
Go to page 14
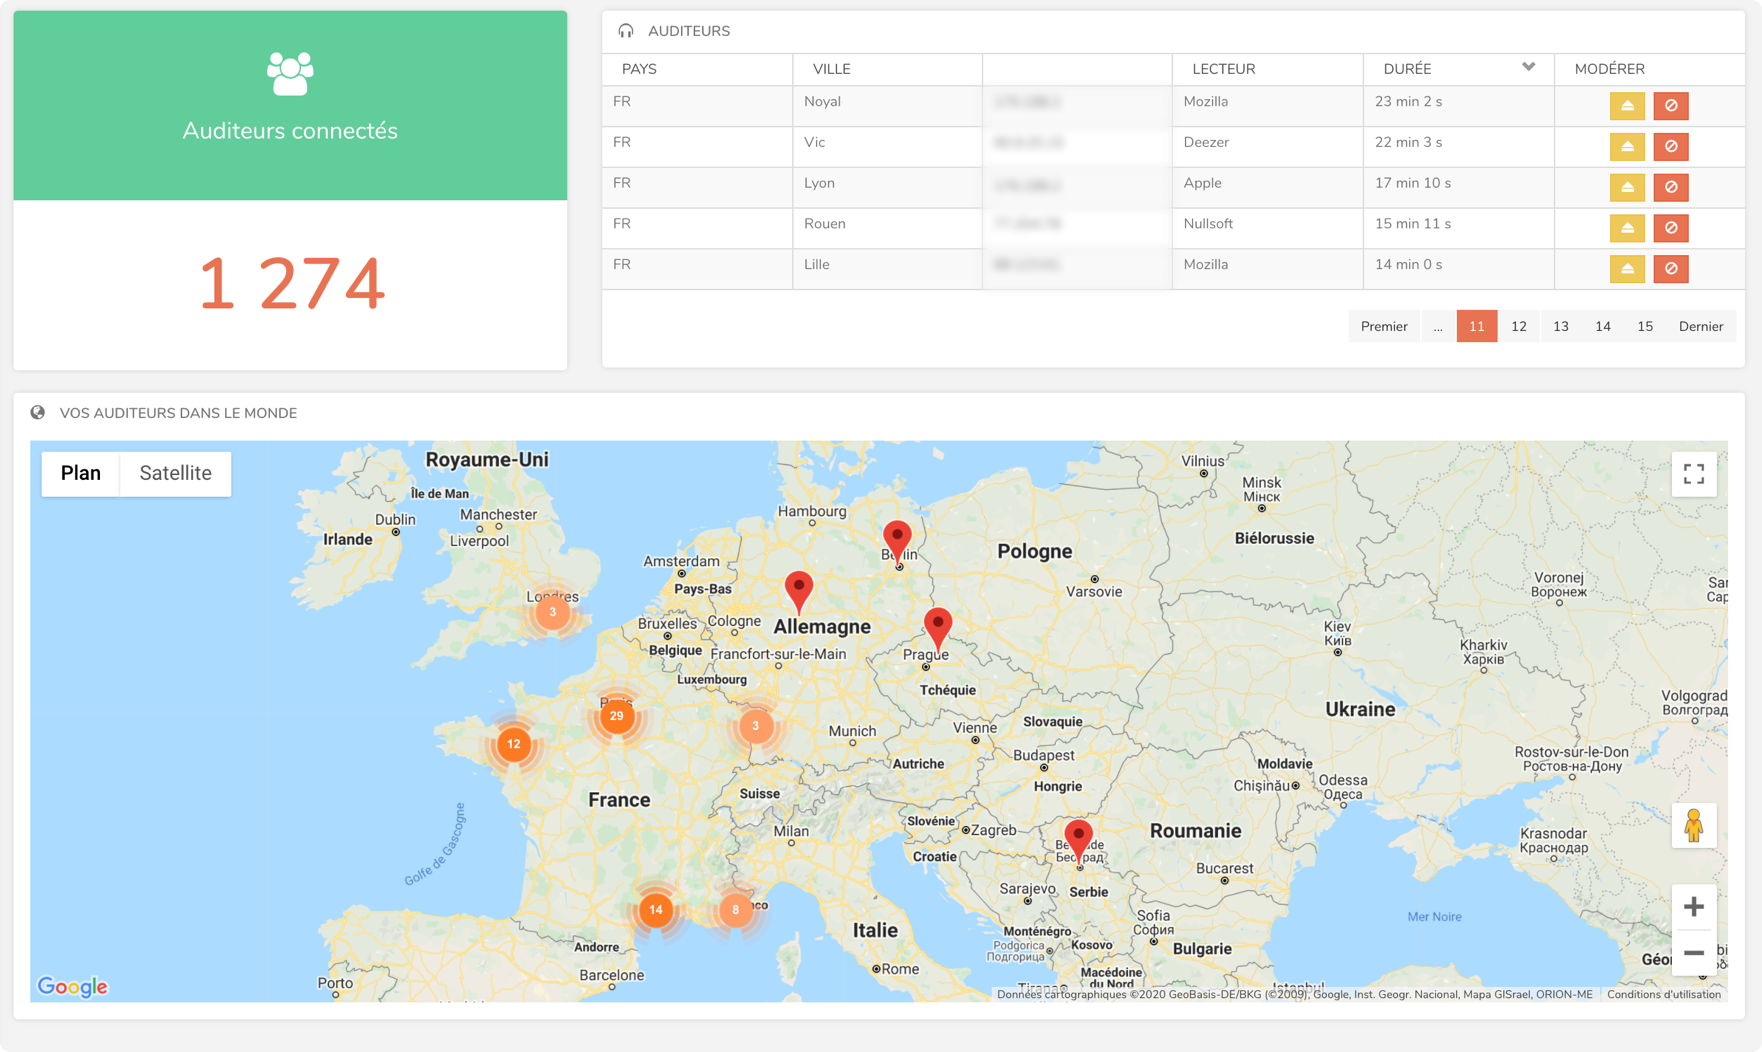1603,326
